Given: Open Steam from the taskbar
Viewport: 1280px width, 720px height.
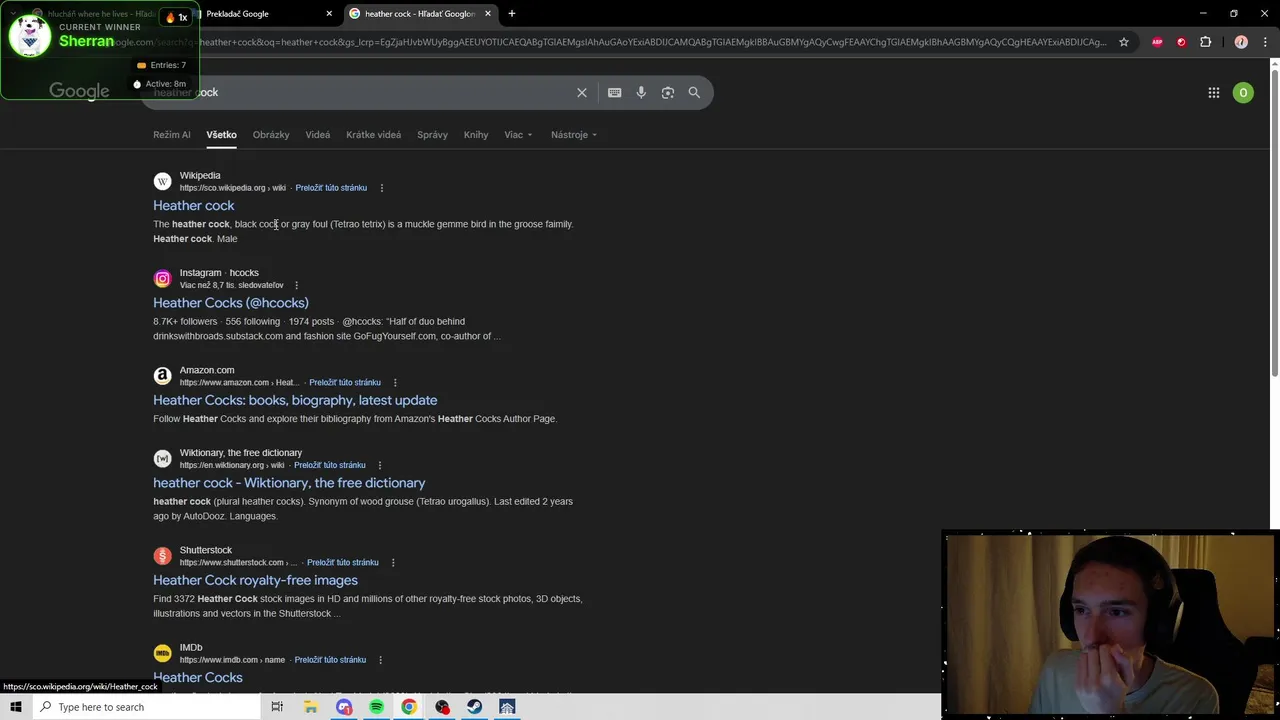Looking at the screenshot, I should (x=474, y=707).
